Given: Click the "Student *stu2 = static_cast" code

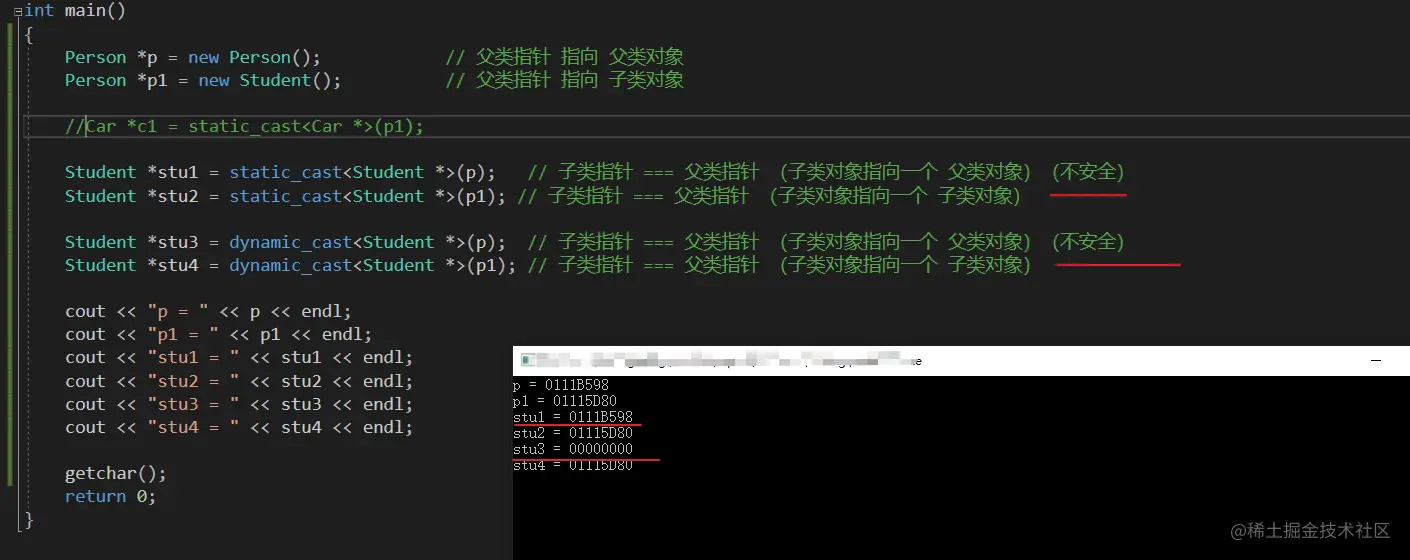Looking at the screenshot, I should 286,196.
